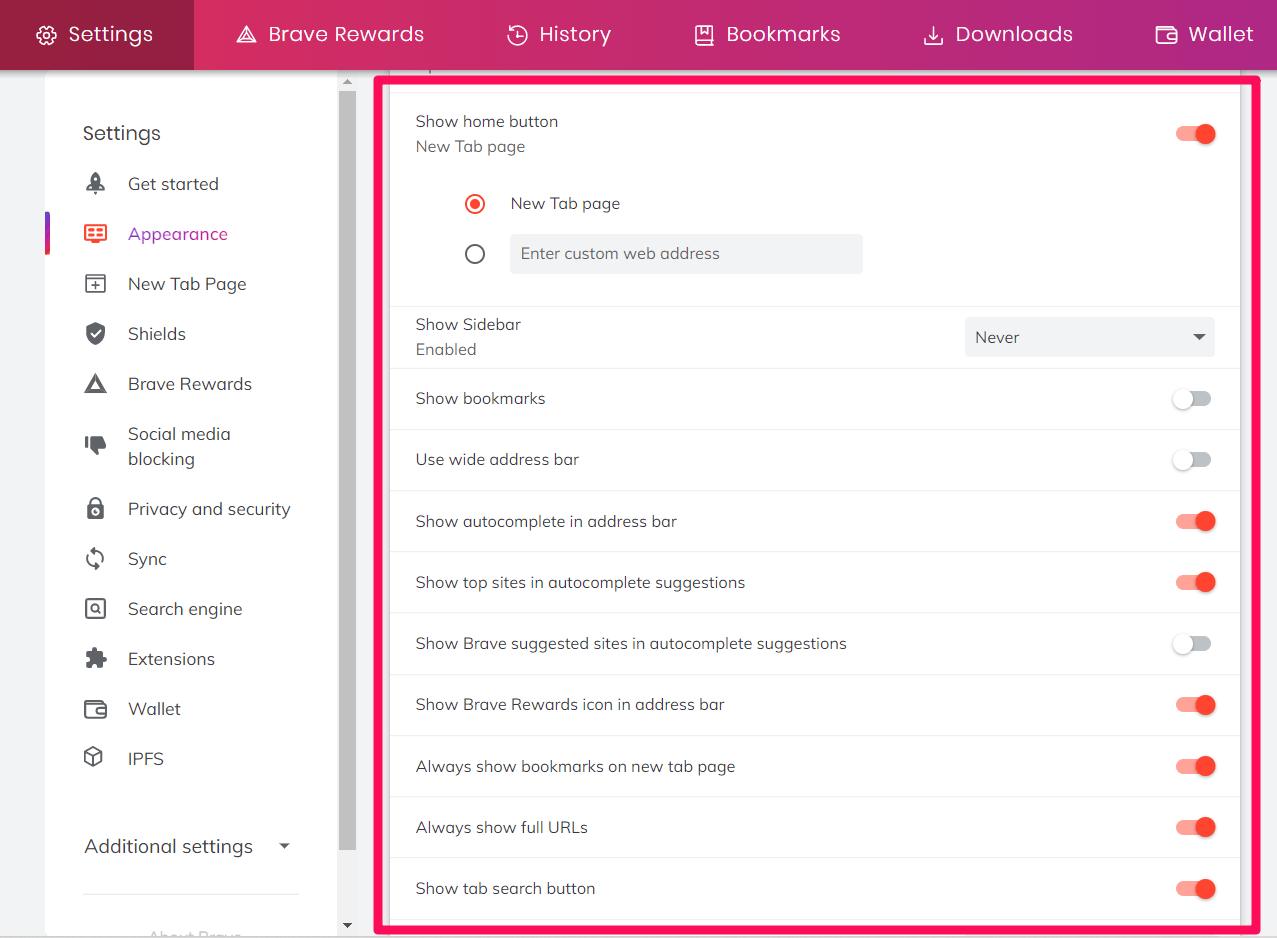Open the Search engine settings link

point(185,608)
